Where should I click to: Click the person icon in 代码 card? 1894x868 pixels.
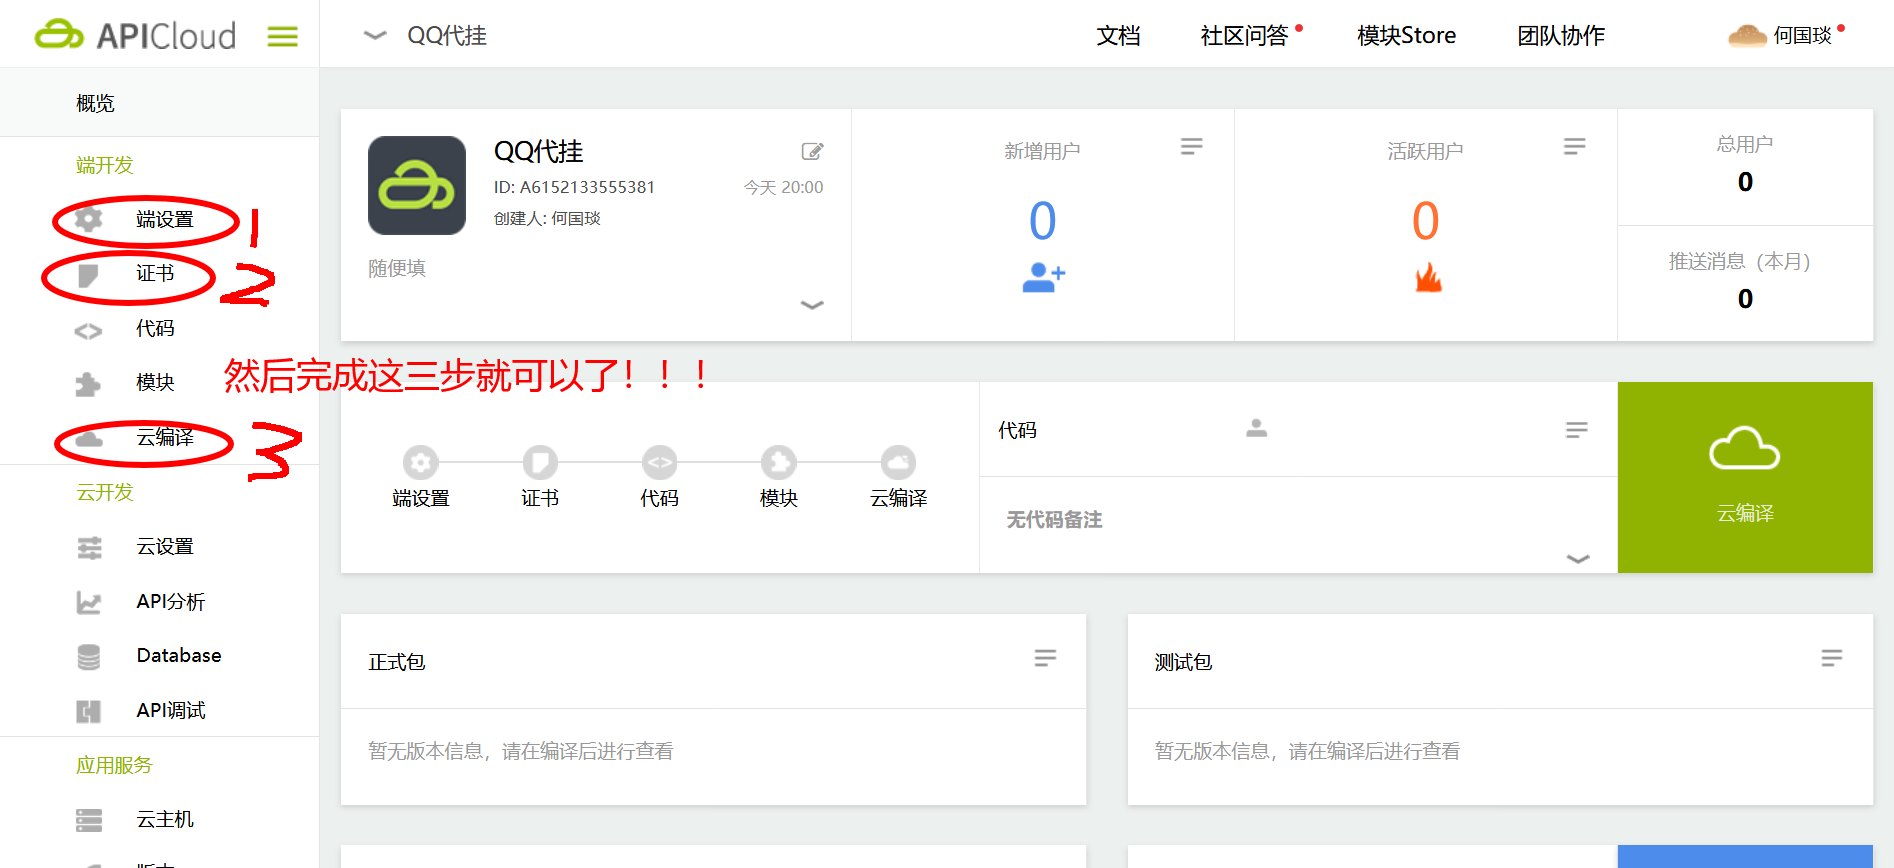pos(1257,428)
